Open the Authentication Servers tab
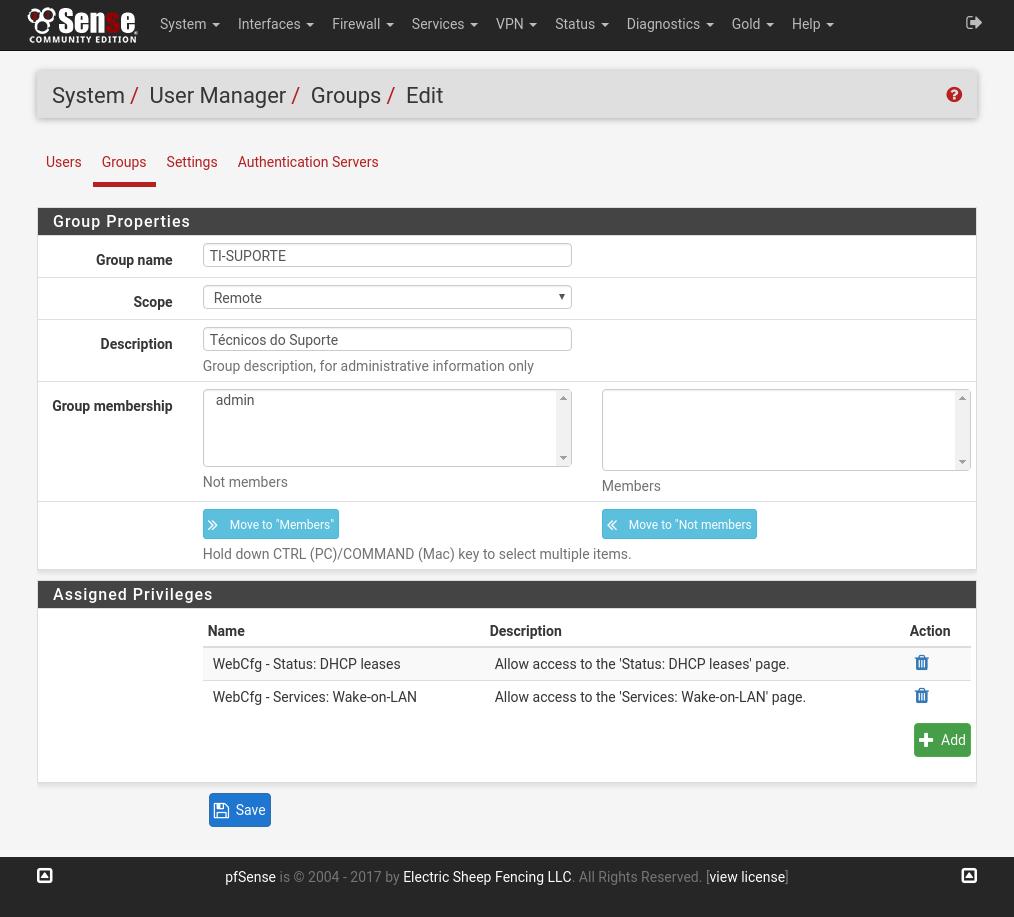The width and height of the screenshot is (1014, 917). 308,162
